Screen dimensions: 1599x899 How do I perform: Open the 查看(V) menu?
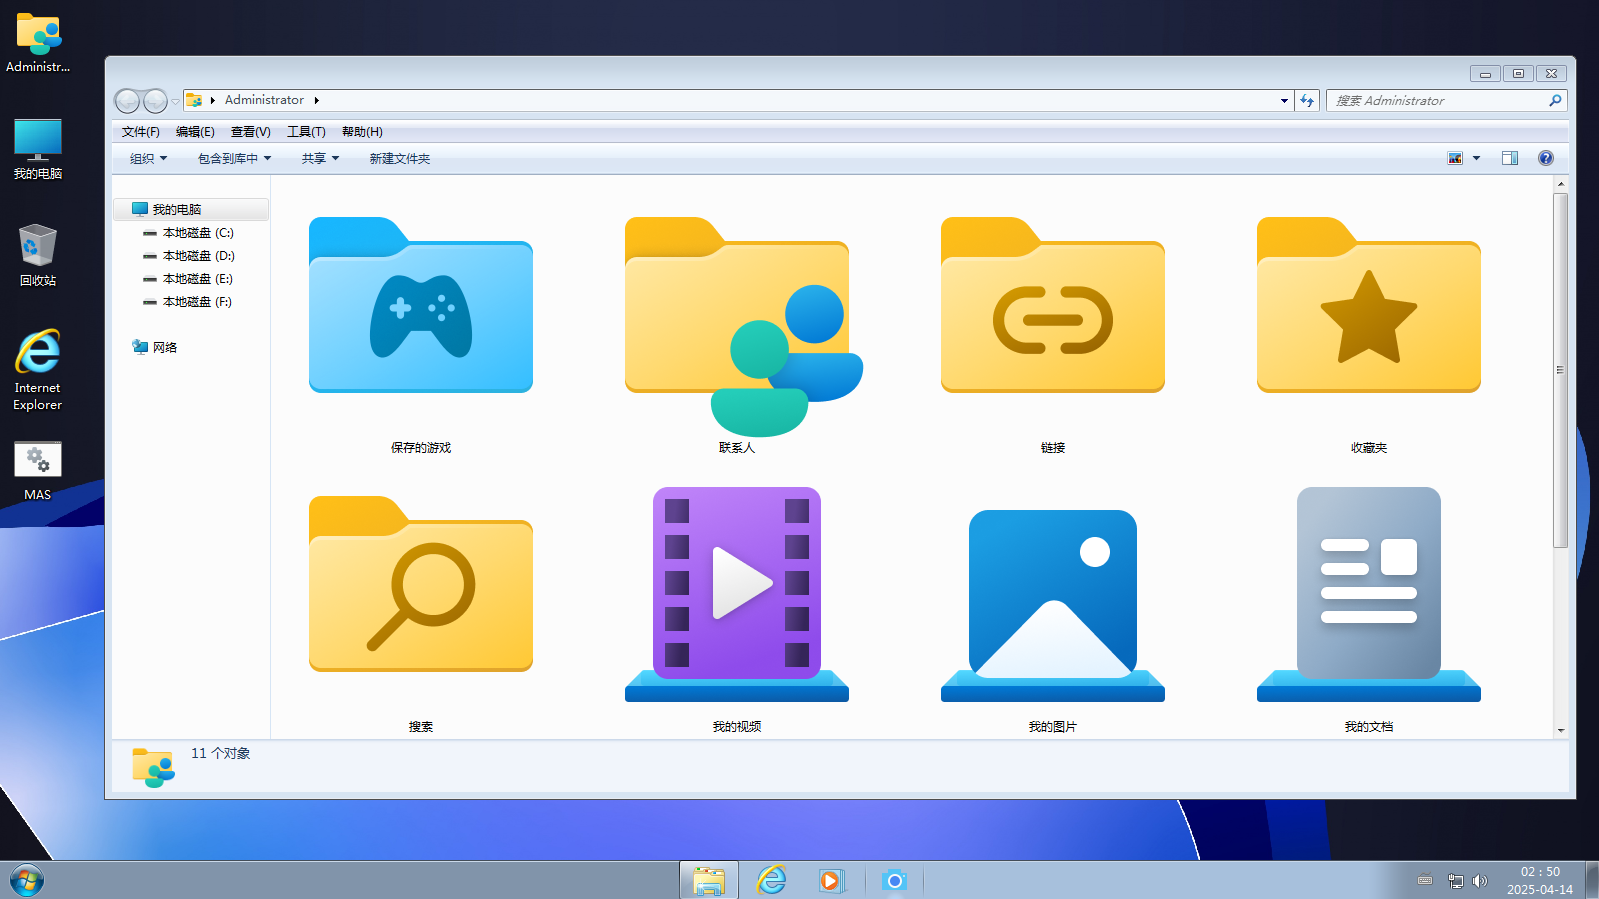click(x=250, y=132)
